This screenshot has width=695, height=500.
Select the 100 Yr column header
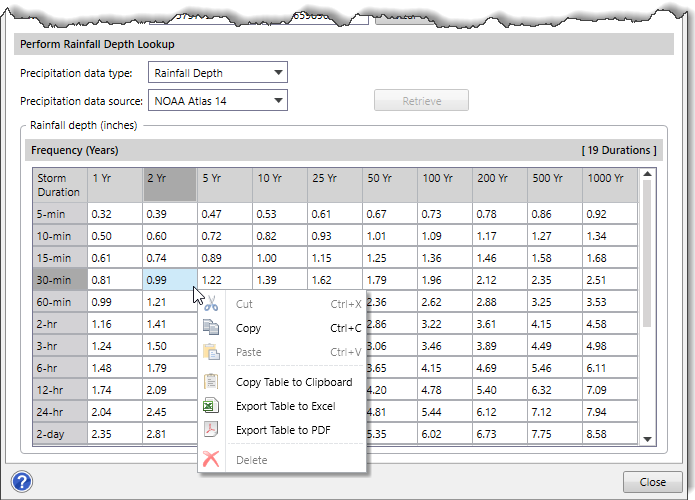point(445,185)
